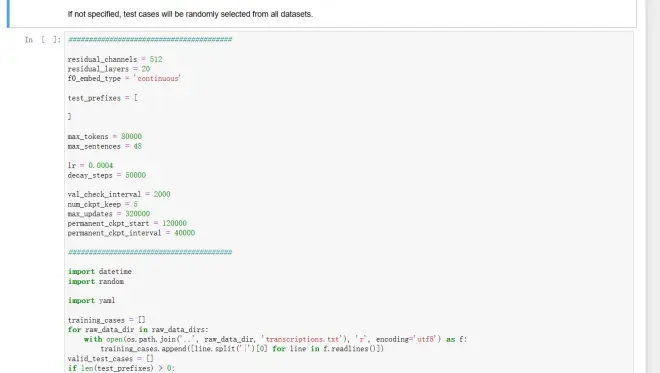Click the val_check_interval value 2000
Viewport: 660px width, 373px height.
click(162, 194)
